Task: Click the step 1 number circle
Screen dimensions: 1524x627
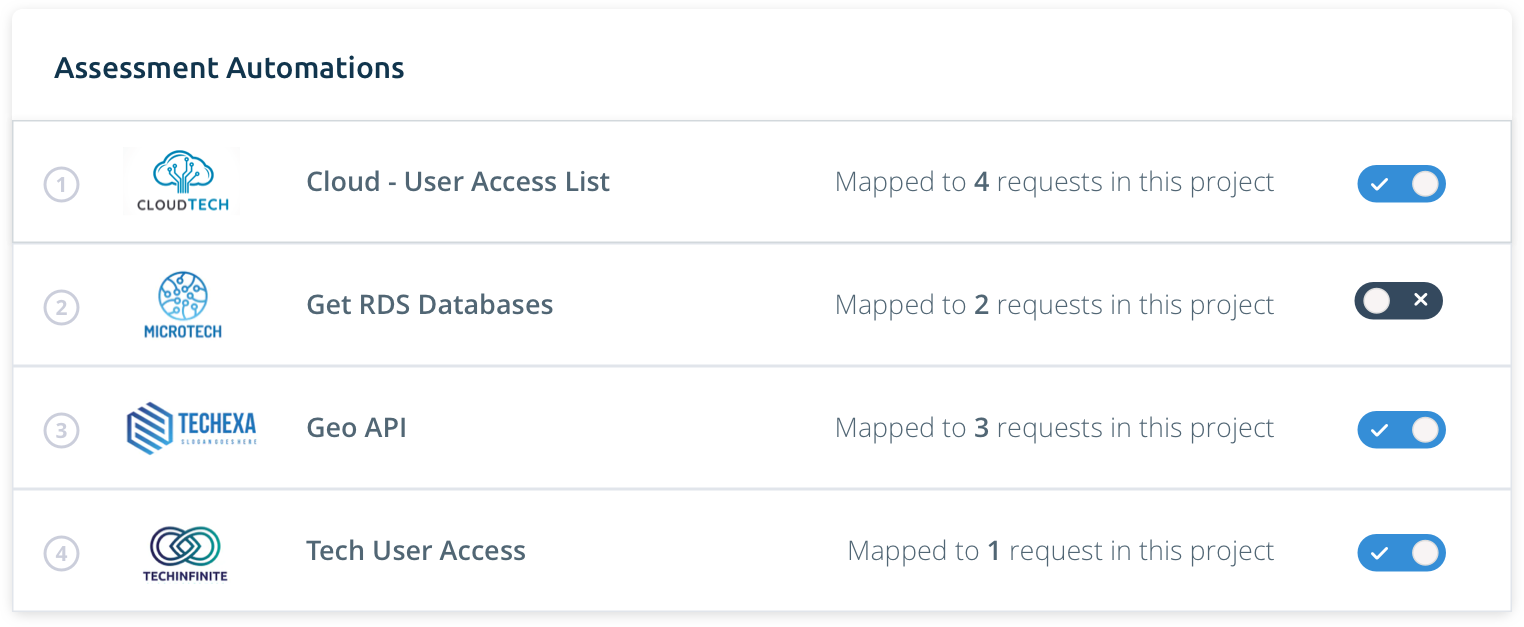Action: click(61, 185)
